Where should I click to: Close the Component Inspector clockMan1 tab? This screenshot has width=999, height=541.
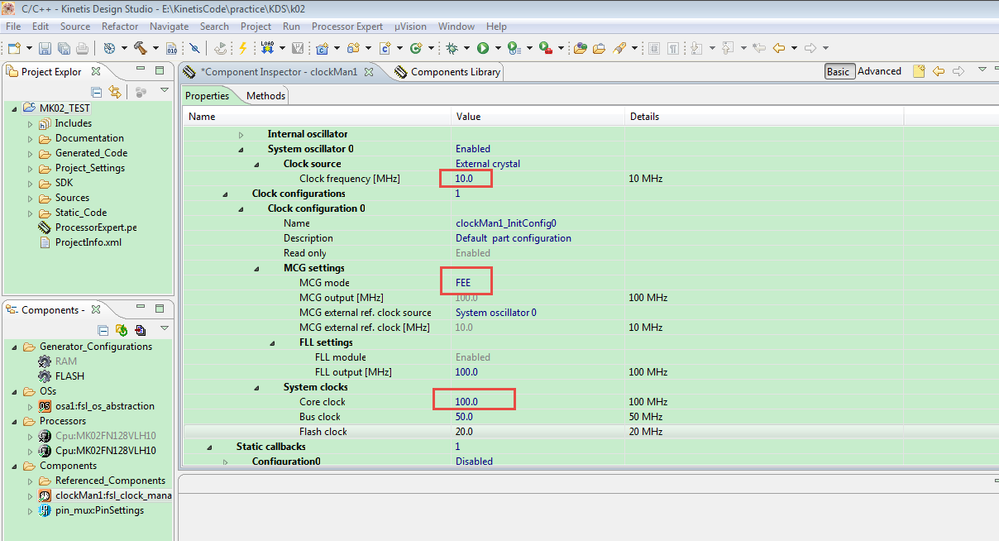[368, 72]
